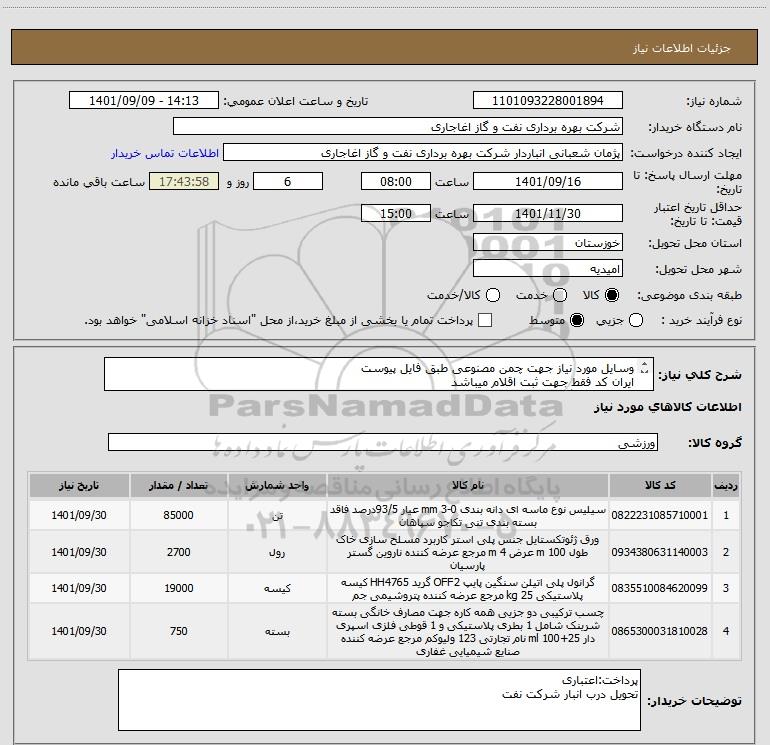Click the تاریخ نیاز column header
This screenshot has width=770, height=745.
[x=79, y=485]
